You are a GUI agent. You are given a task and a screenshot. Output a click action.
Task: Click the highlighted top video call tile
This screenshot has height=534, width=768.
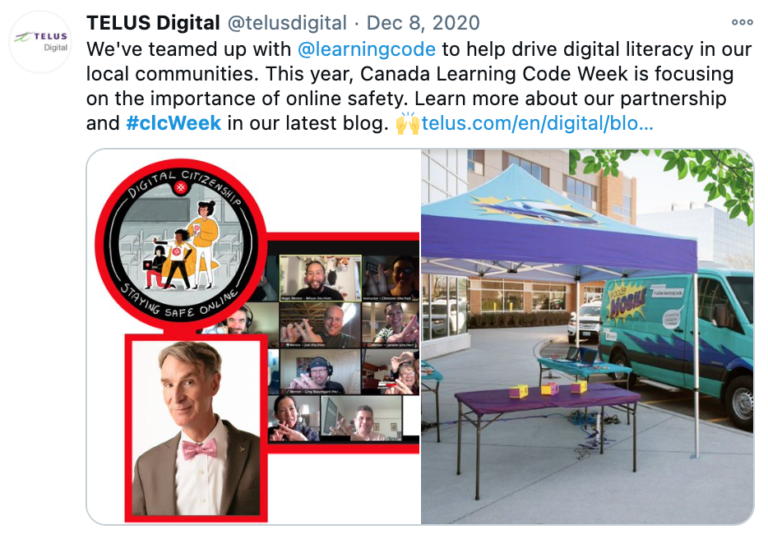[320, 277]
